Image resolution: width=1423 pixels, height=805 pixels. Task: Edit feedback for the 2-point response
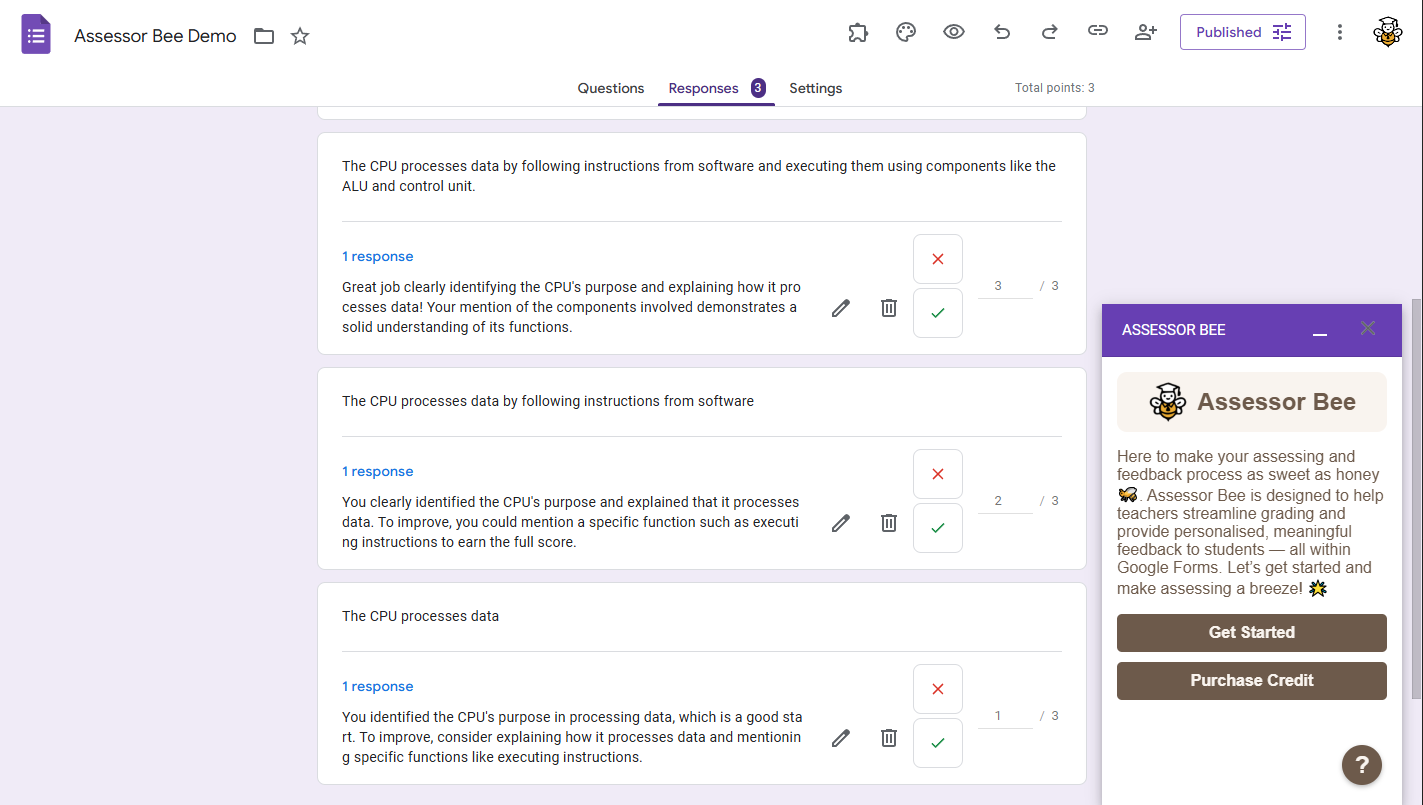[841, 523]
